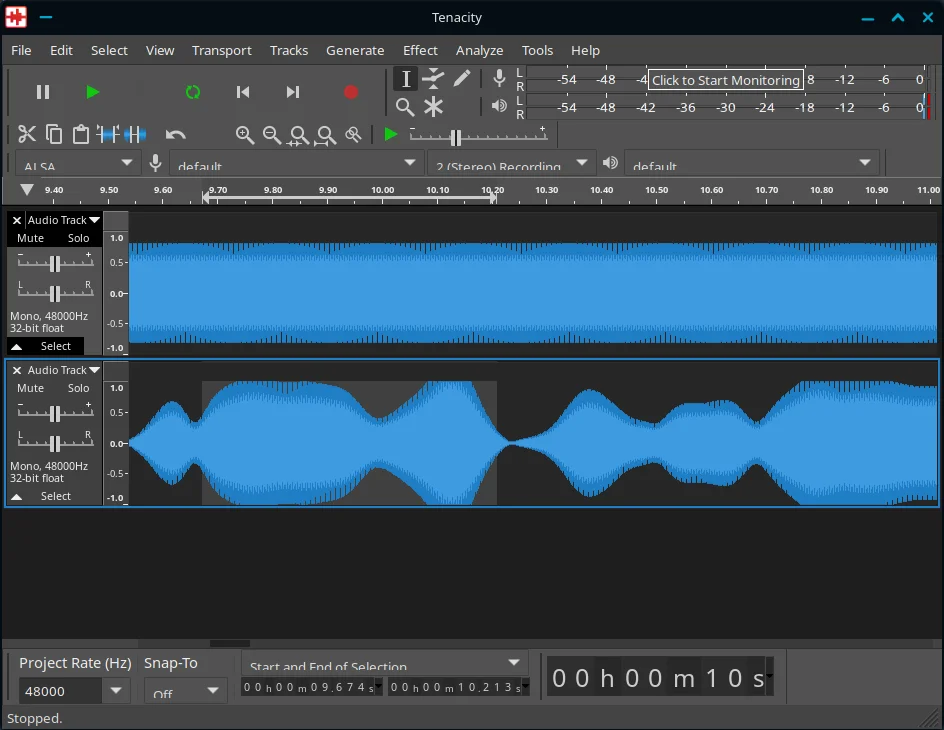Open the Select menu
The width and height of the screenshot is (944, 730).
109,51
